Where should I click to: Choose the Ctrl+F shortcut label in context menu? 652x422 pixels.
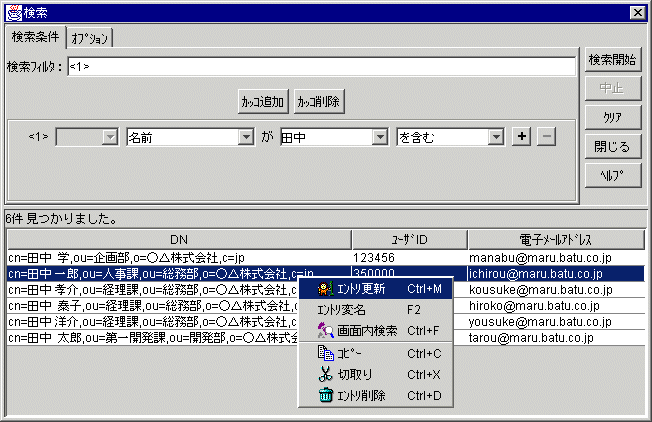point(423,331)
